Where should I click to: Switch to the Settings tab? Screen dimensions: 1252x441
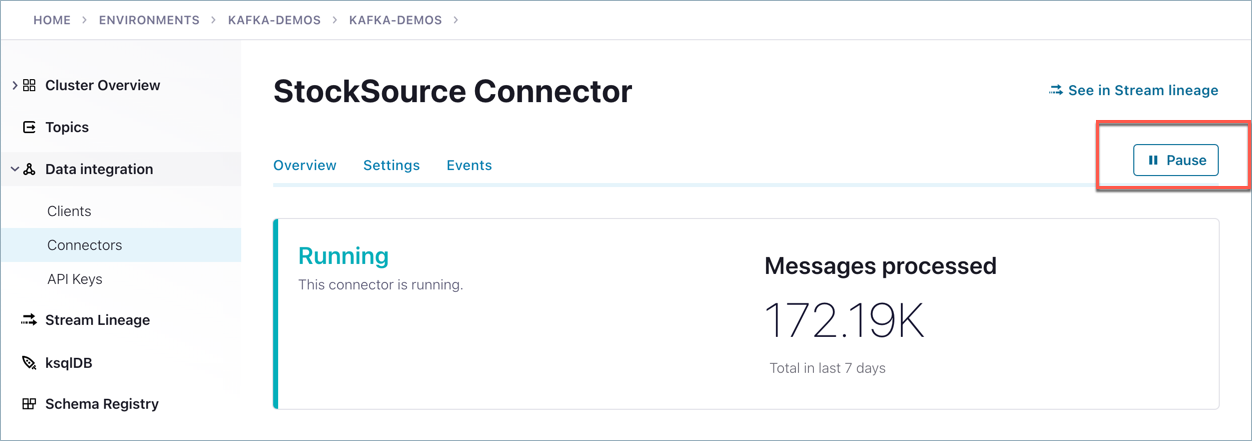pyautogui.click(x=391, y=165)
